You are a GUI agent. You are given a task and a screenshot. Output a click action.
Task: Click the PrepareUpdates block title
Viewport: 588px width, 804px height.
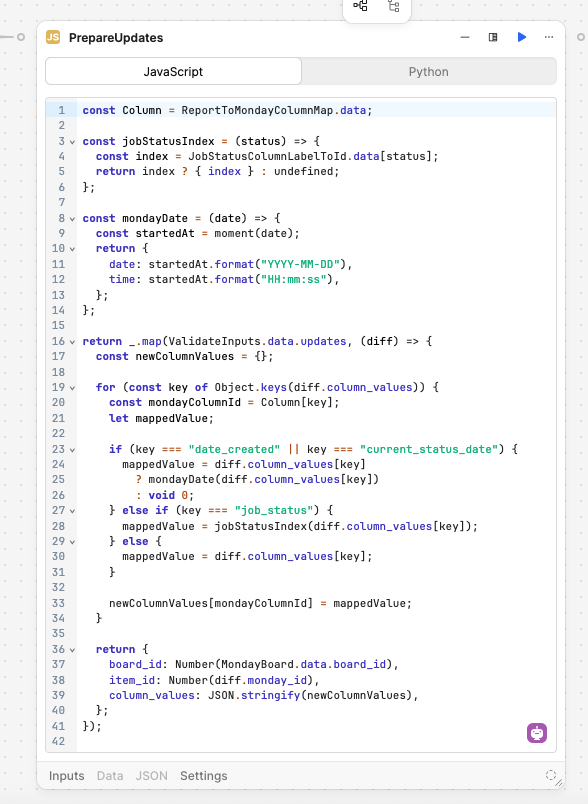(116, 38)
